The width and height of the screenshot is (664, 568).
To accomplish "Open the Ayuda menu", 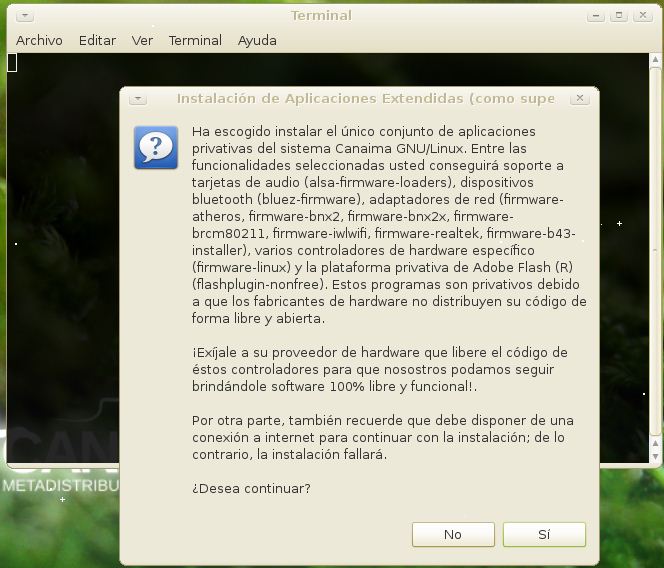I will (257, 40).
